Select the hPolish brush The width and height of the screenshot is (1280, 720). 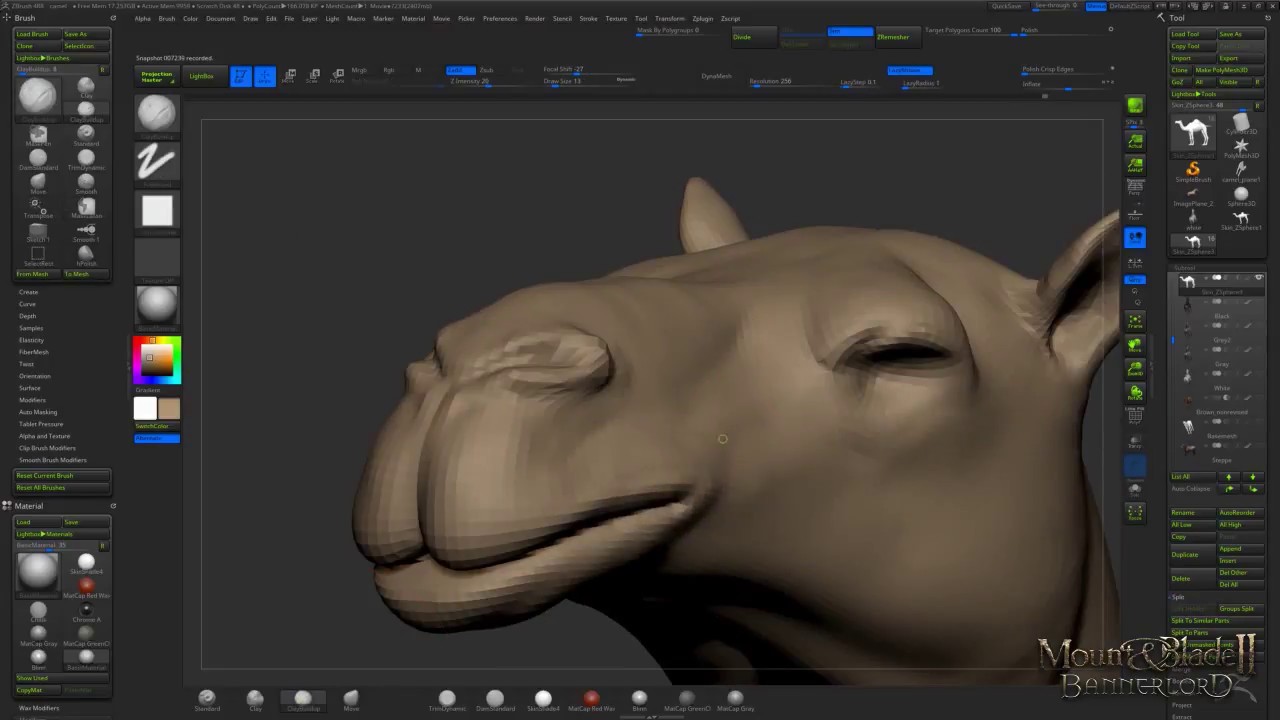tap(86, 255)
